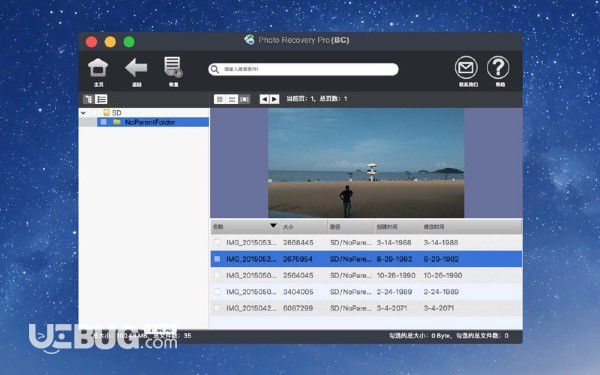Viewport: 600px width, 375px height.
Task: Open Help via the question mark icon
Action: [x=498, y=68]
